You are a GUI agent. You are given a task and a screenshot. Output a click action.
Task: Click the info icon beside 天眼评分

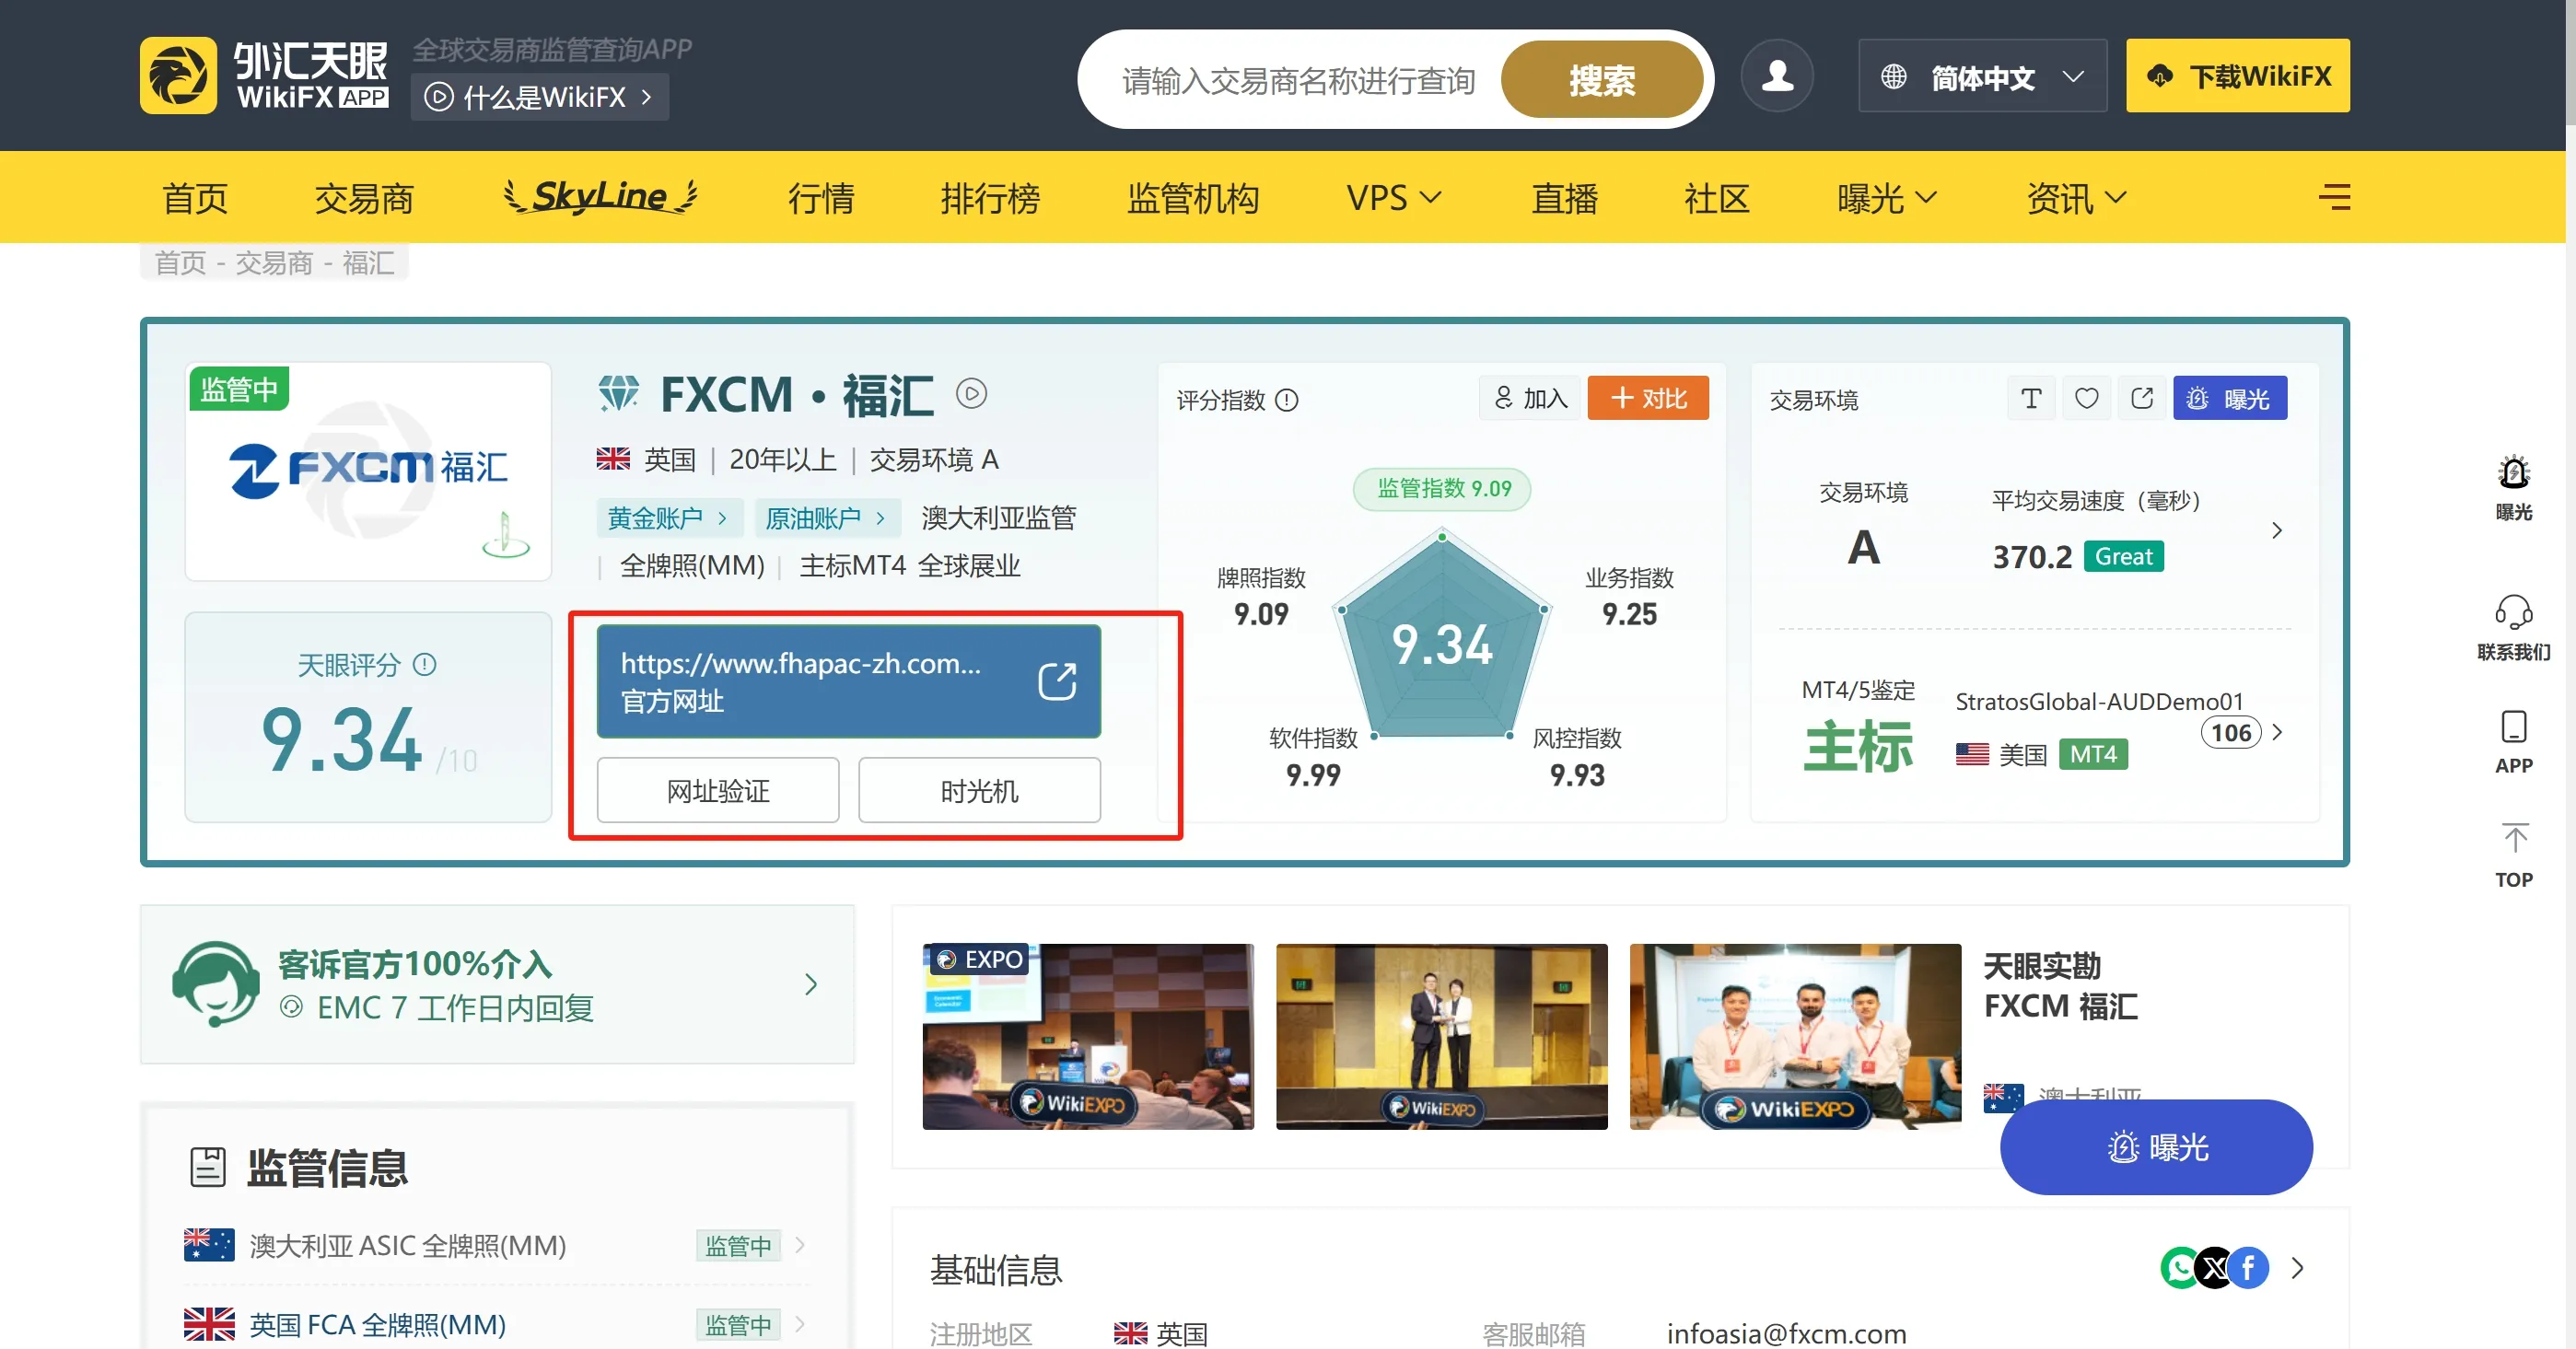(x=424, y=664)
